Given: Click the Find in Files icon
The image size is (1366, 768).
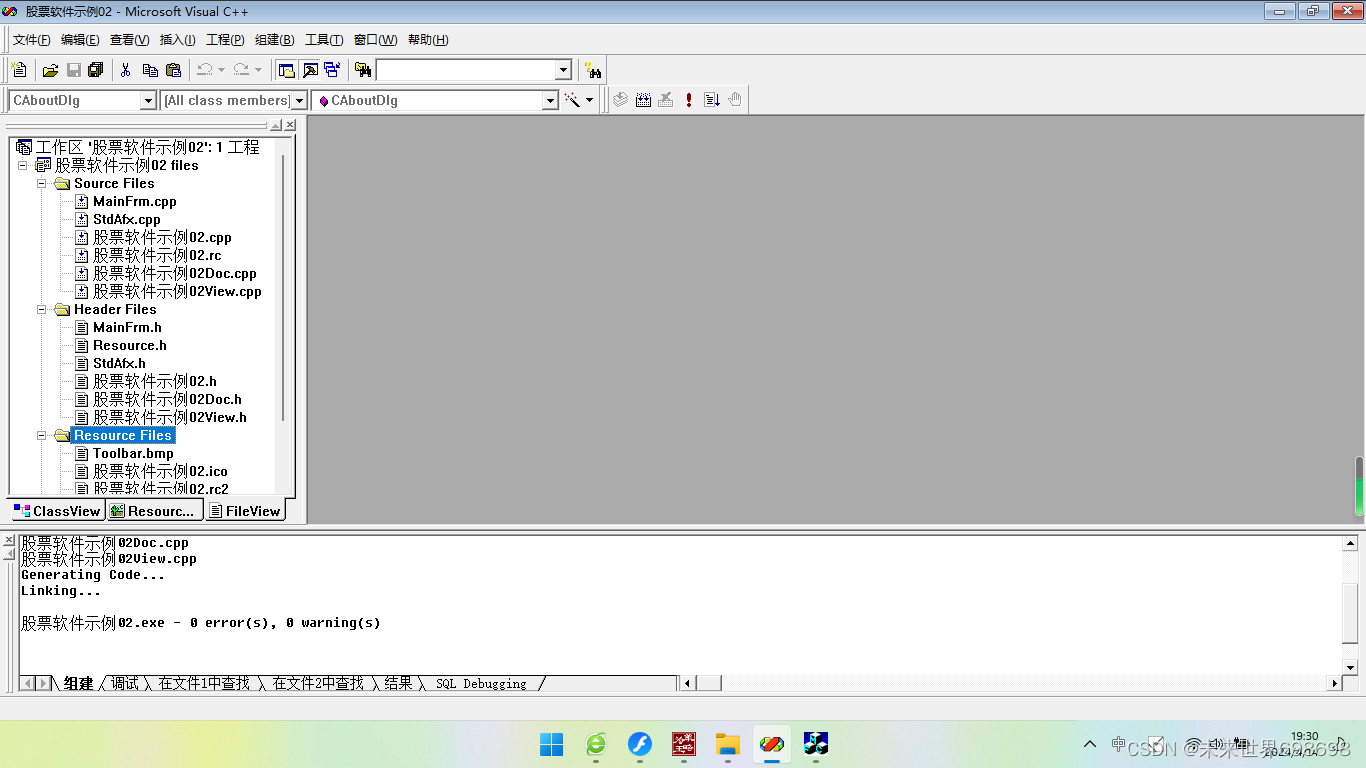Looking at the screenshot, I should pyautogui.click(x=363, y=70).
